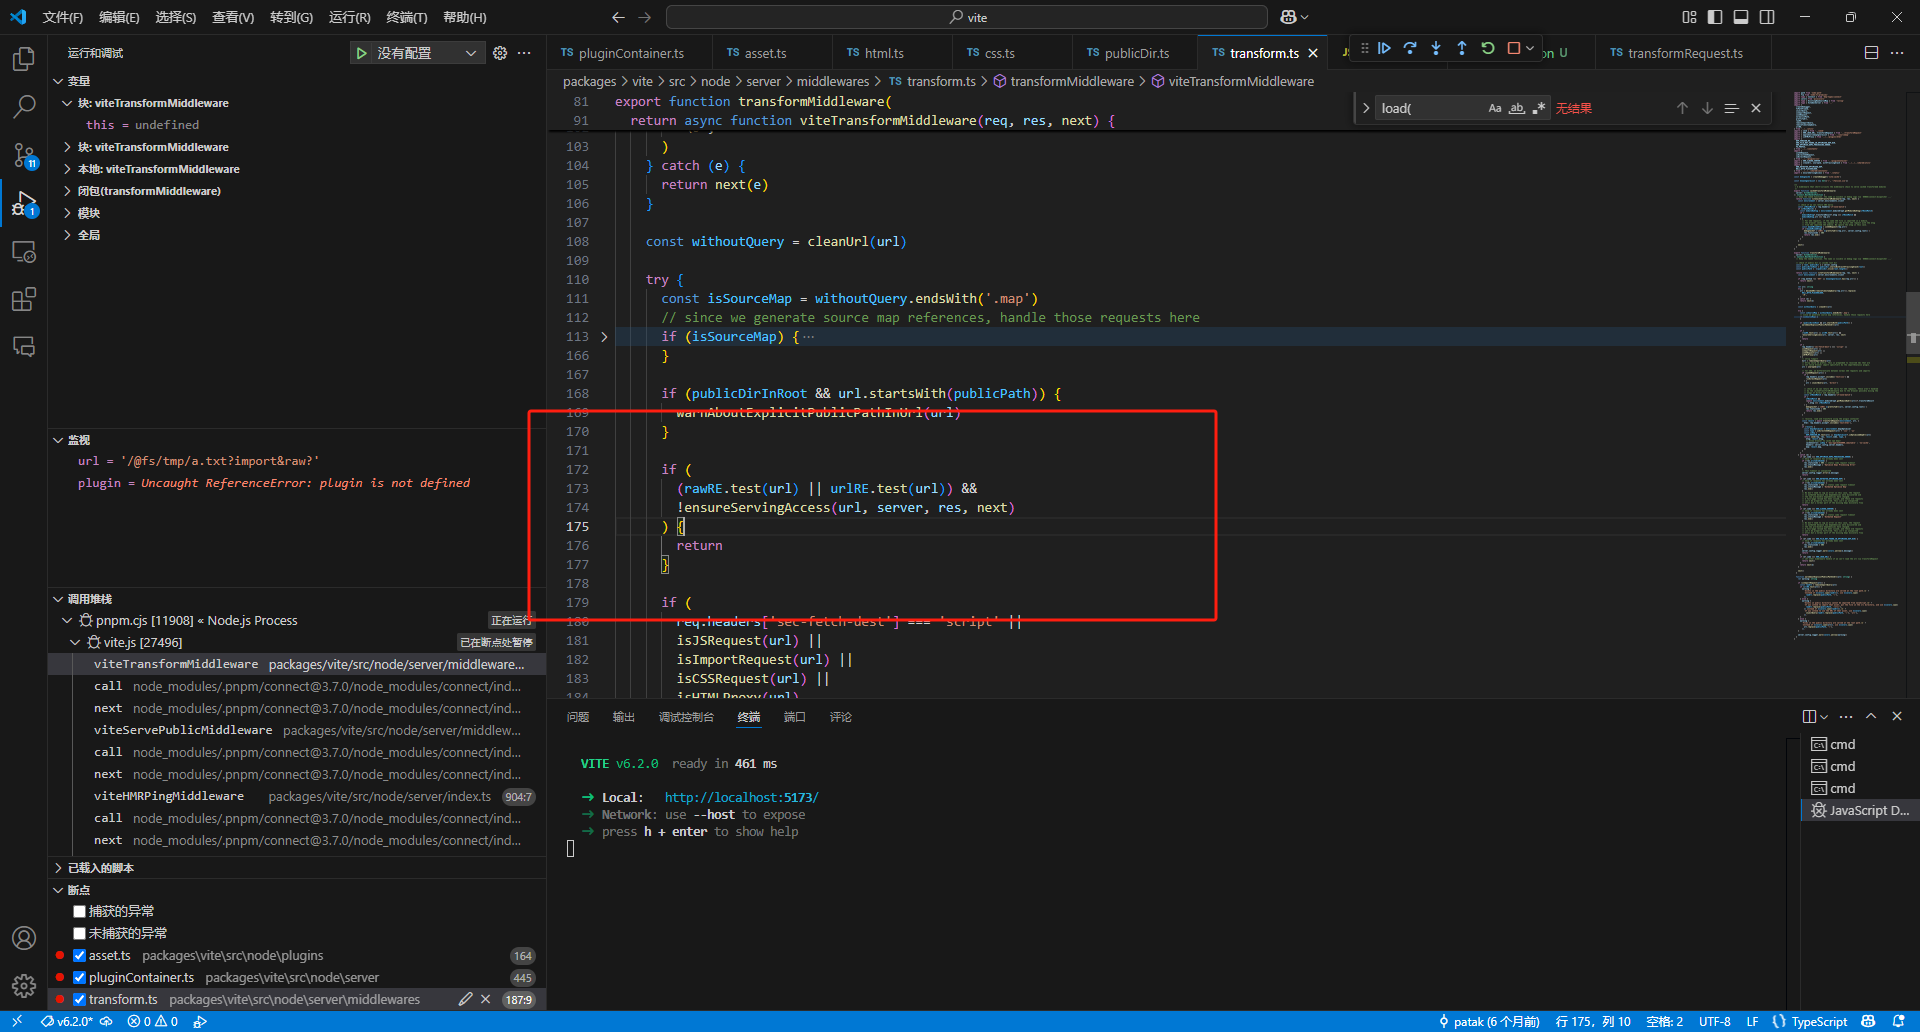Viewport: 1920px width, 1032px height.
Task: Open the Run and Debug view
Action: [24, 203]
